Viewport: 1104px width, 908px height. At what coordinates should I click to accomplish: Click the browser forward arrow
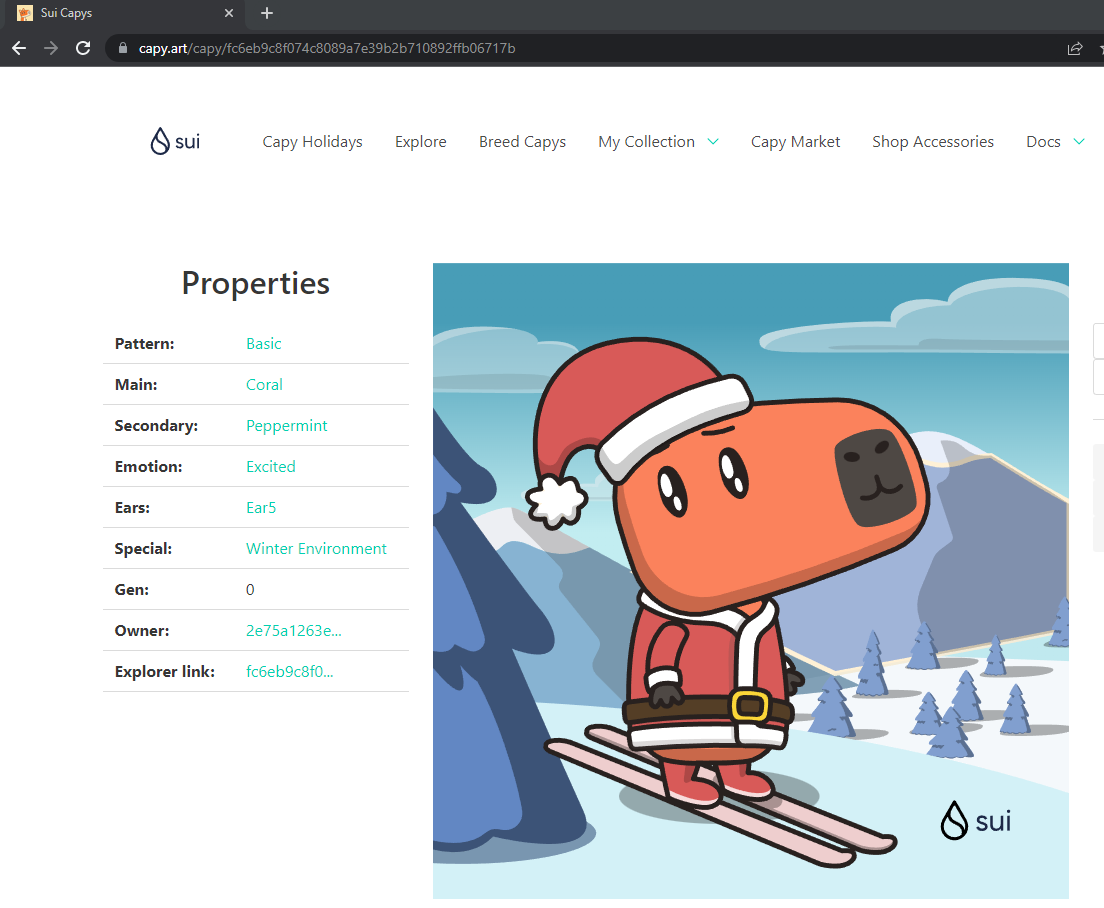pos(51,48)
